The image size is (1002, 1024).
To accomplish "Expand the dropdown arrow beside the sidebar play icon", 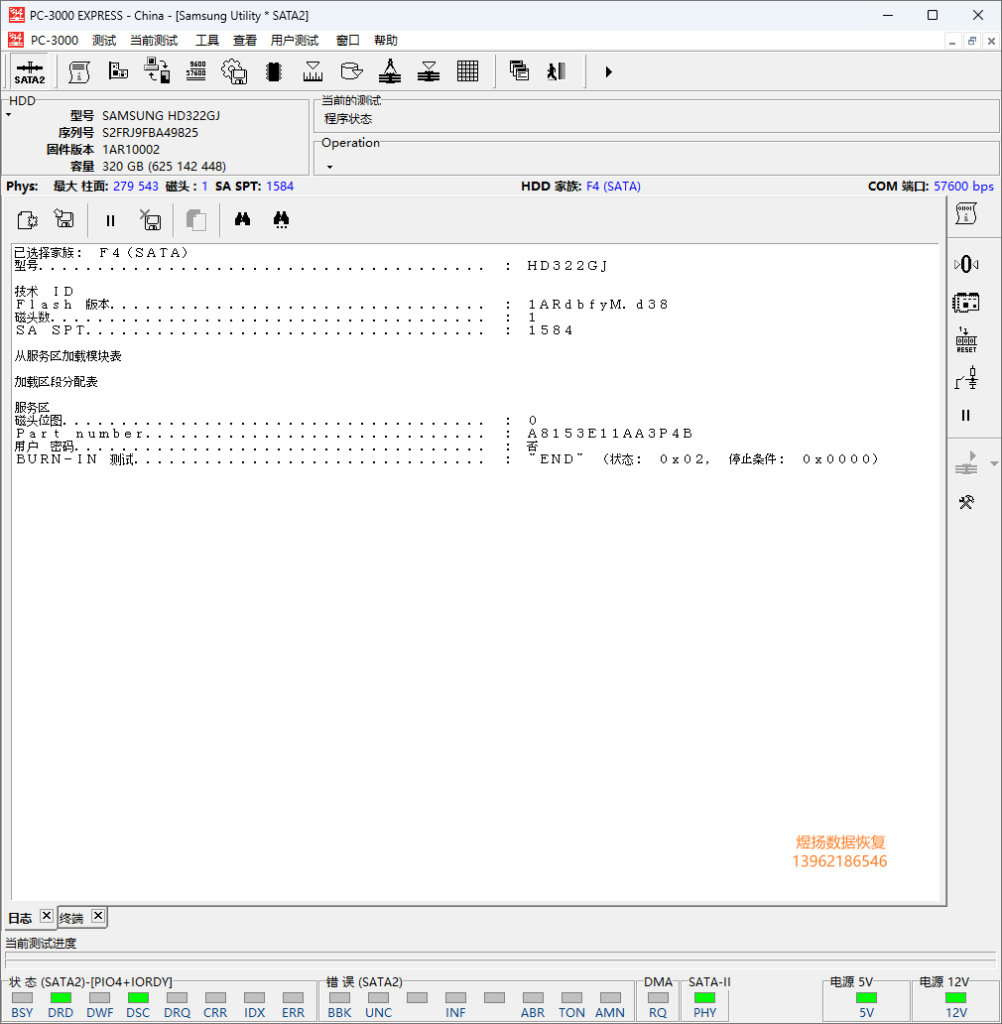I will coord(994,464).
